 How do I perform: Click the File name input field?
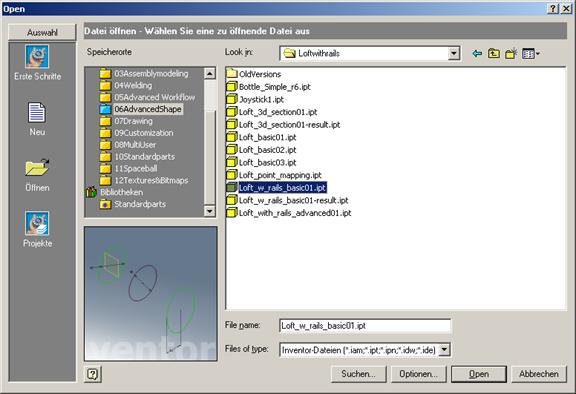point(365,326)
